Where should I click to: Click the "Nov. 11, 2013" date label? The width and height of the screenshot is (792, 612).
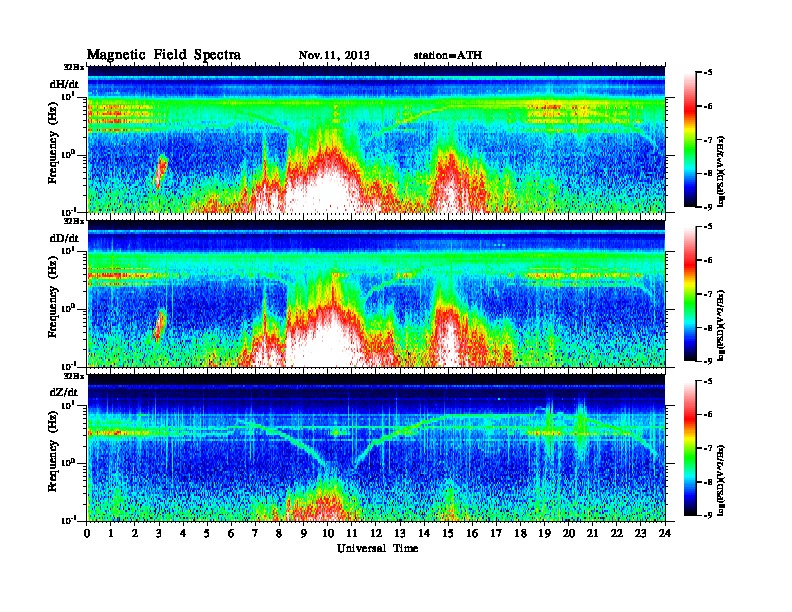334,55
